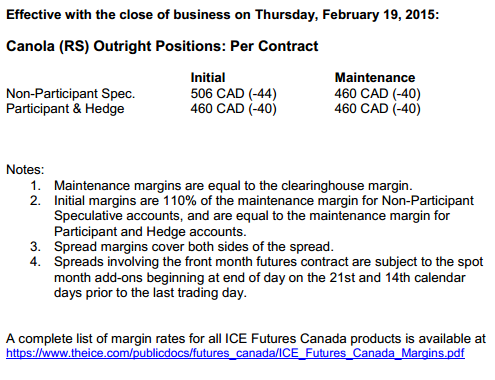Viewport: 495px width, 380px height.
Task: Click 'days prior to the last trading day' line
Action: pos(150,293)
